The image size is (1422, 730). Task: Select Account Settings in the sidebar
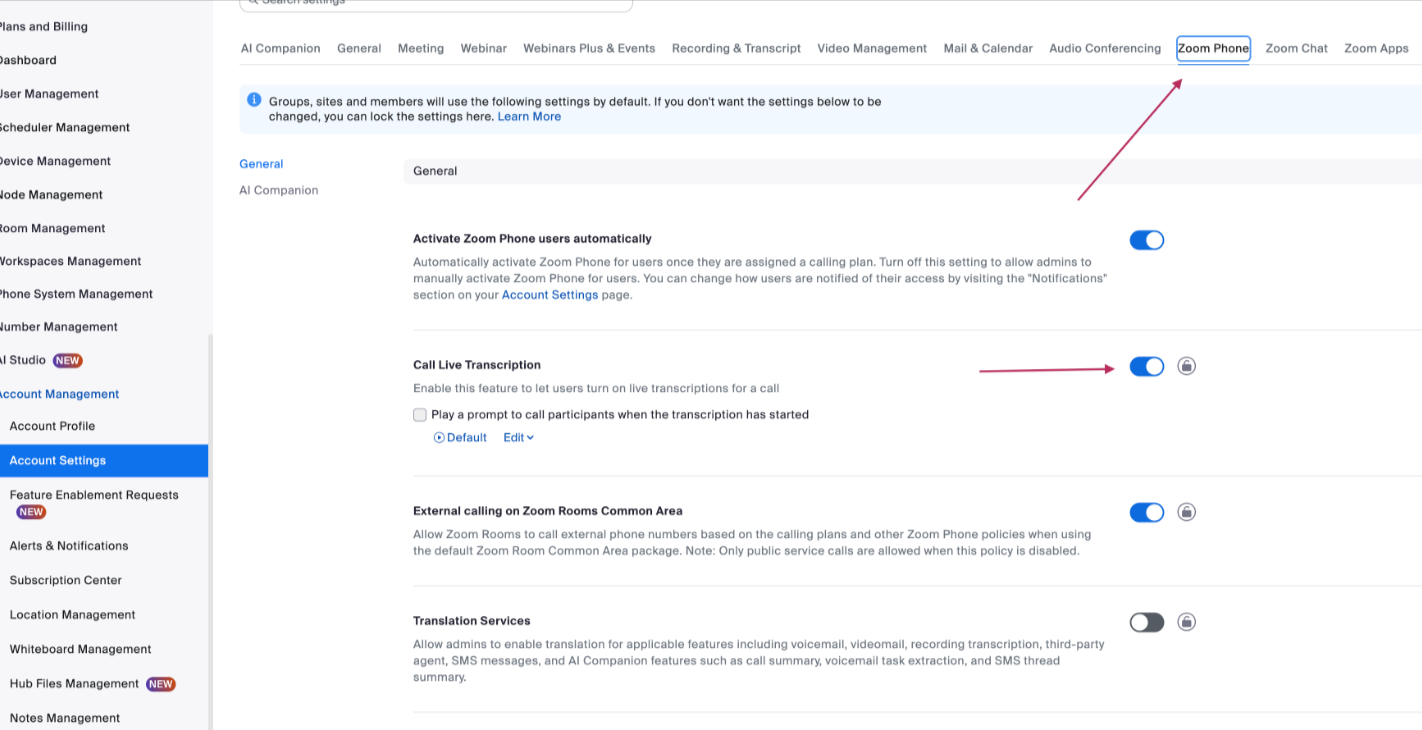pos(104,461)
